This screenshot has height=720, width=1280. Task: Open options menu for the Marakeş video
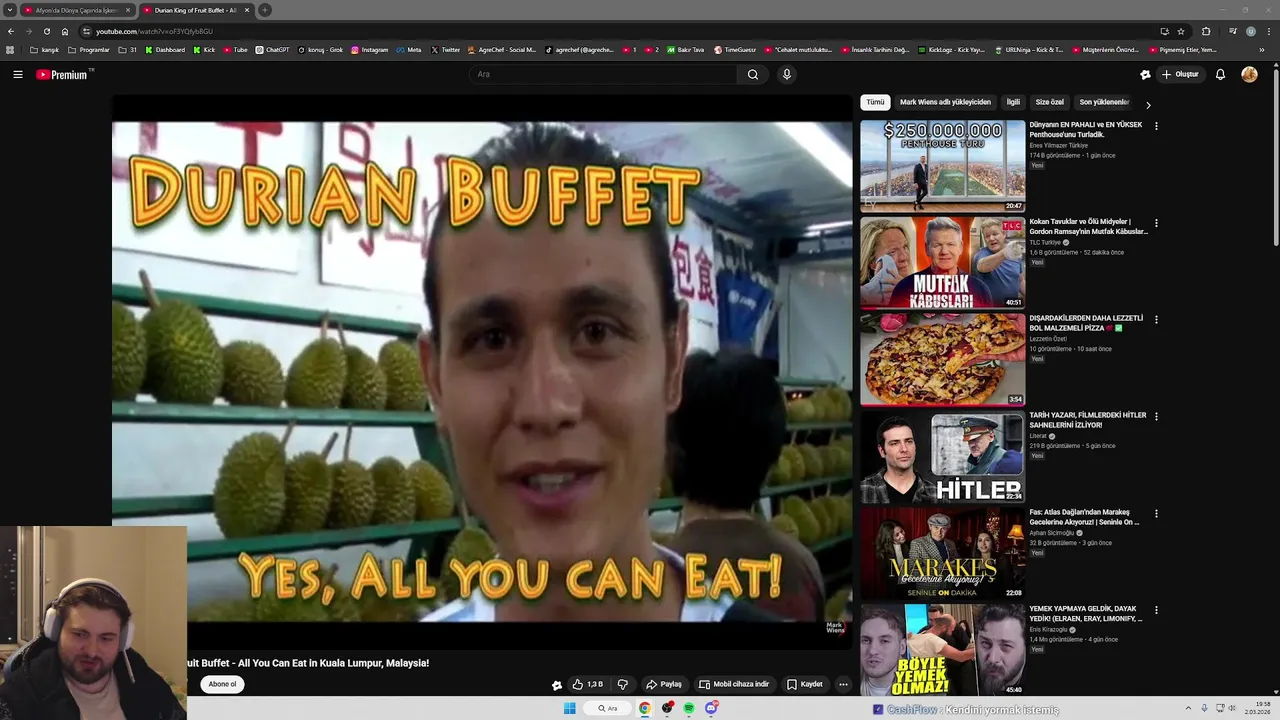(1156, 513)
